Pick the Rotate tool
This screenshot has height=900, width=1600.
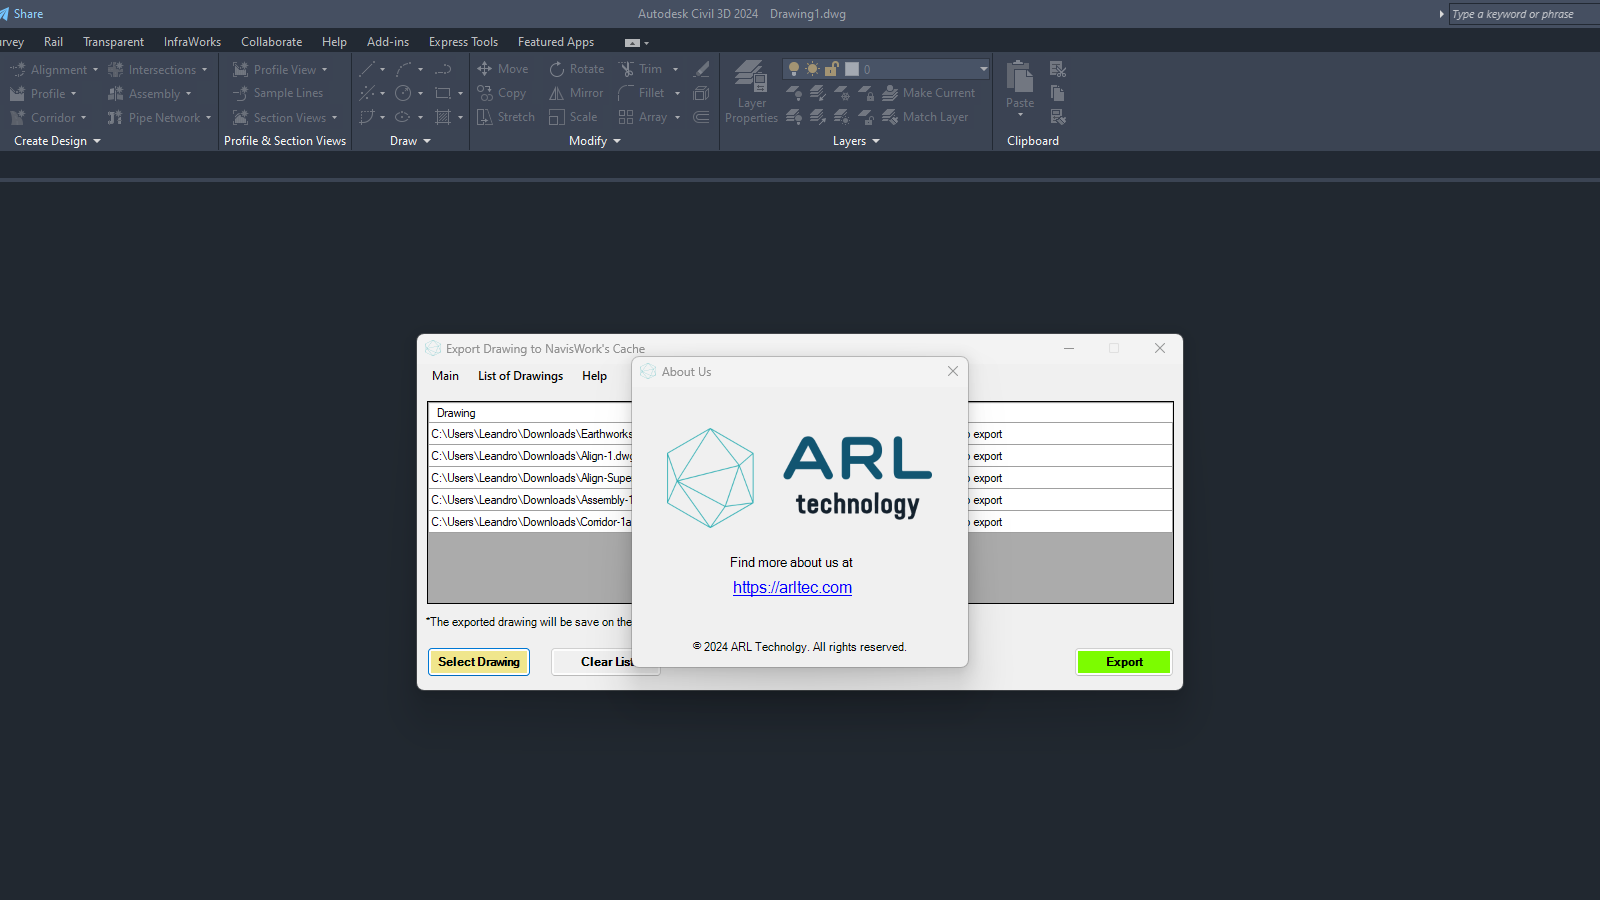577,69
